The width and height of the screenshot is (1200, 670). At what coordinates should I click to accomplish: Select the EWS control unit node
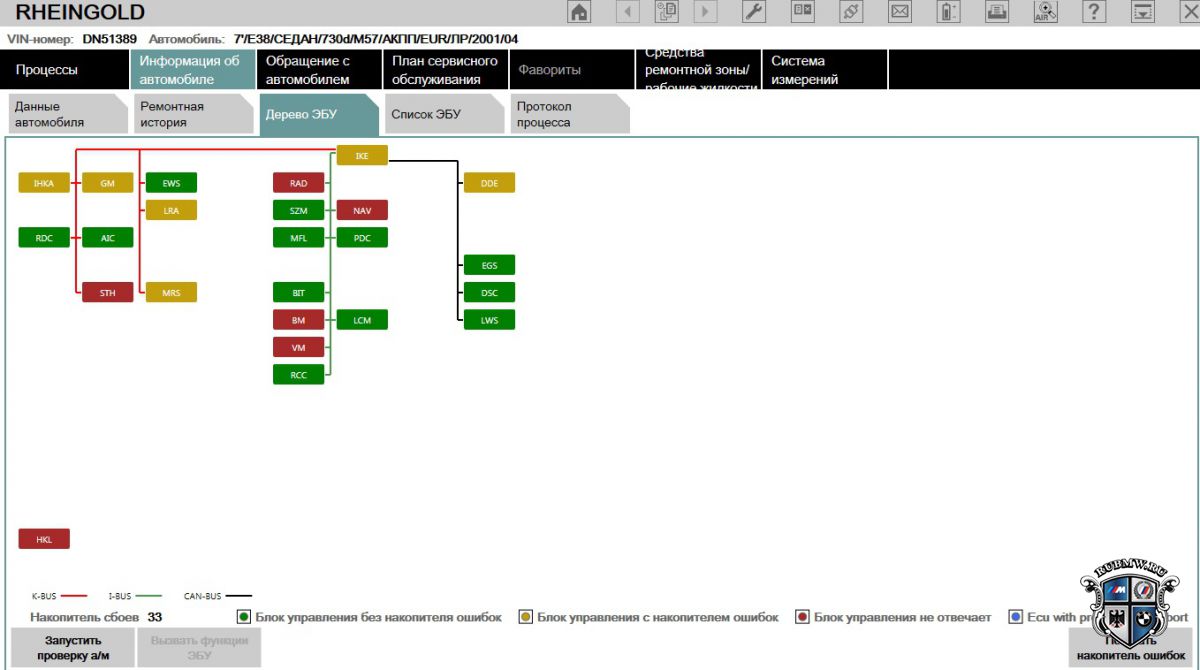click(171, 183)
